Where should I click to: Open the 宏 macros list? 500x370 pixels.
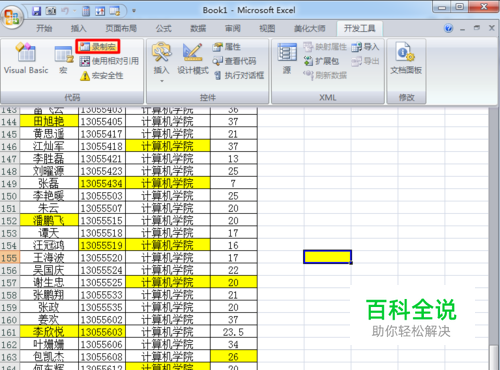point(63,59)
